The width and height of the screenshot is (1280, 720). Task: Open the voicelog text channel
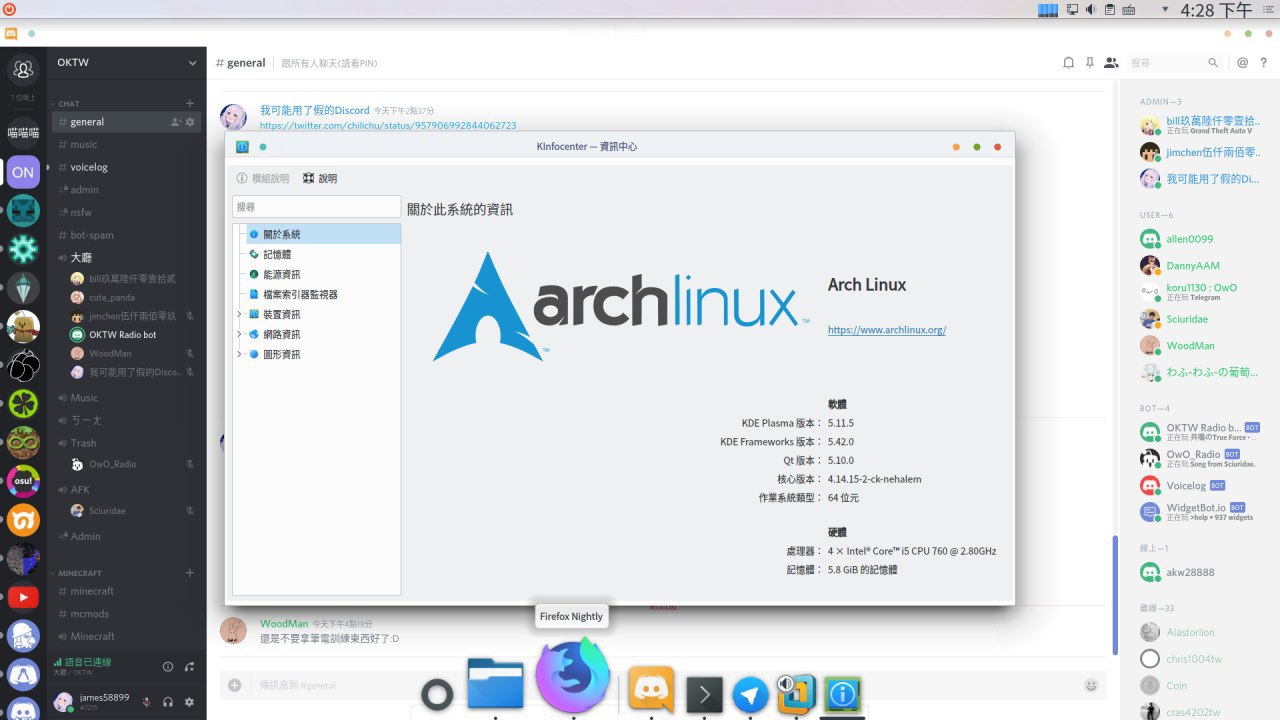point(126,167)
